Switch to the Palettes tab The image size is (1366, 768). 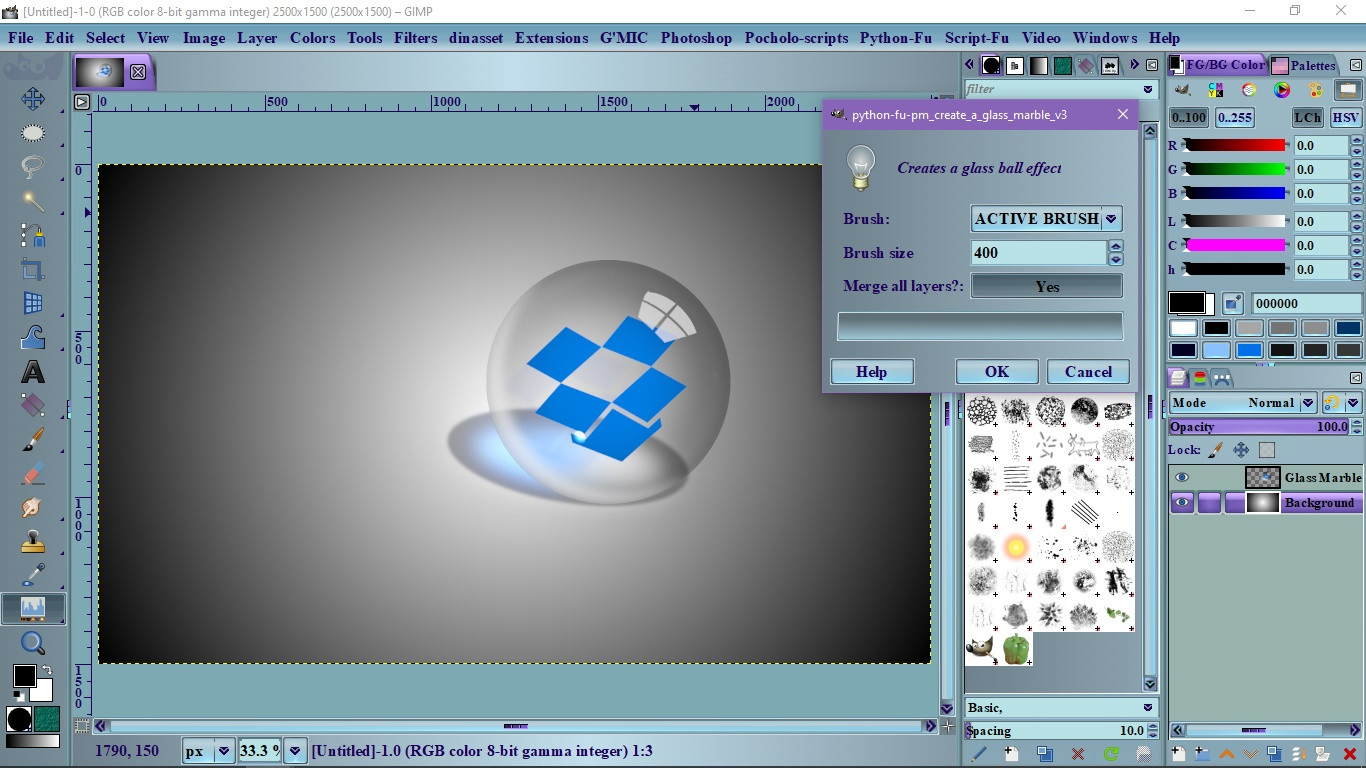[x=1304, y=65]
